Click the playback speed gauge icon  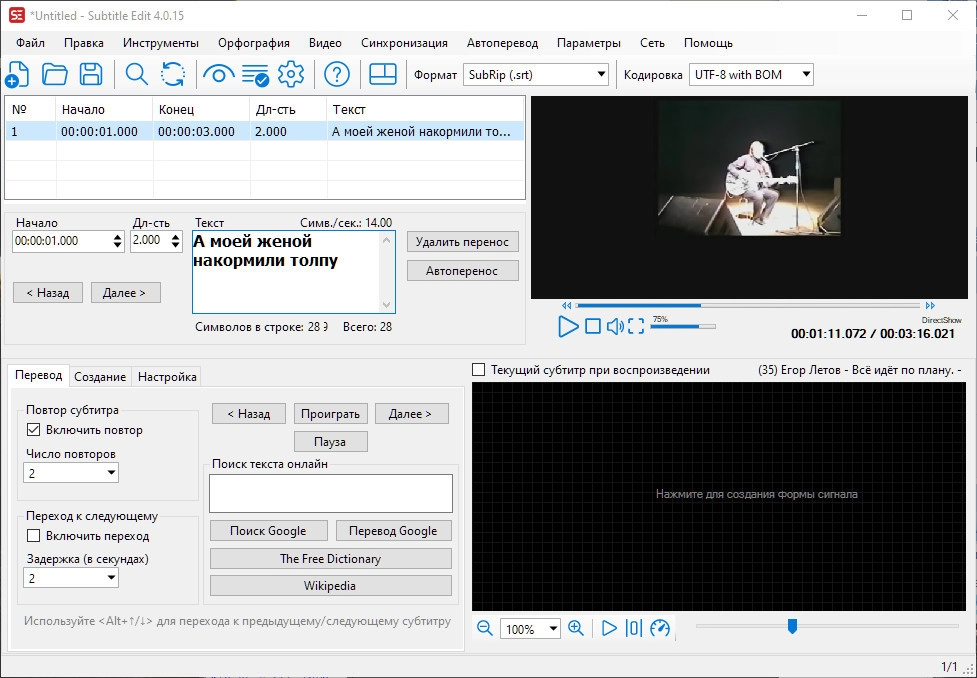(x=660, y=628)
